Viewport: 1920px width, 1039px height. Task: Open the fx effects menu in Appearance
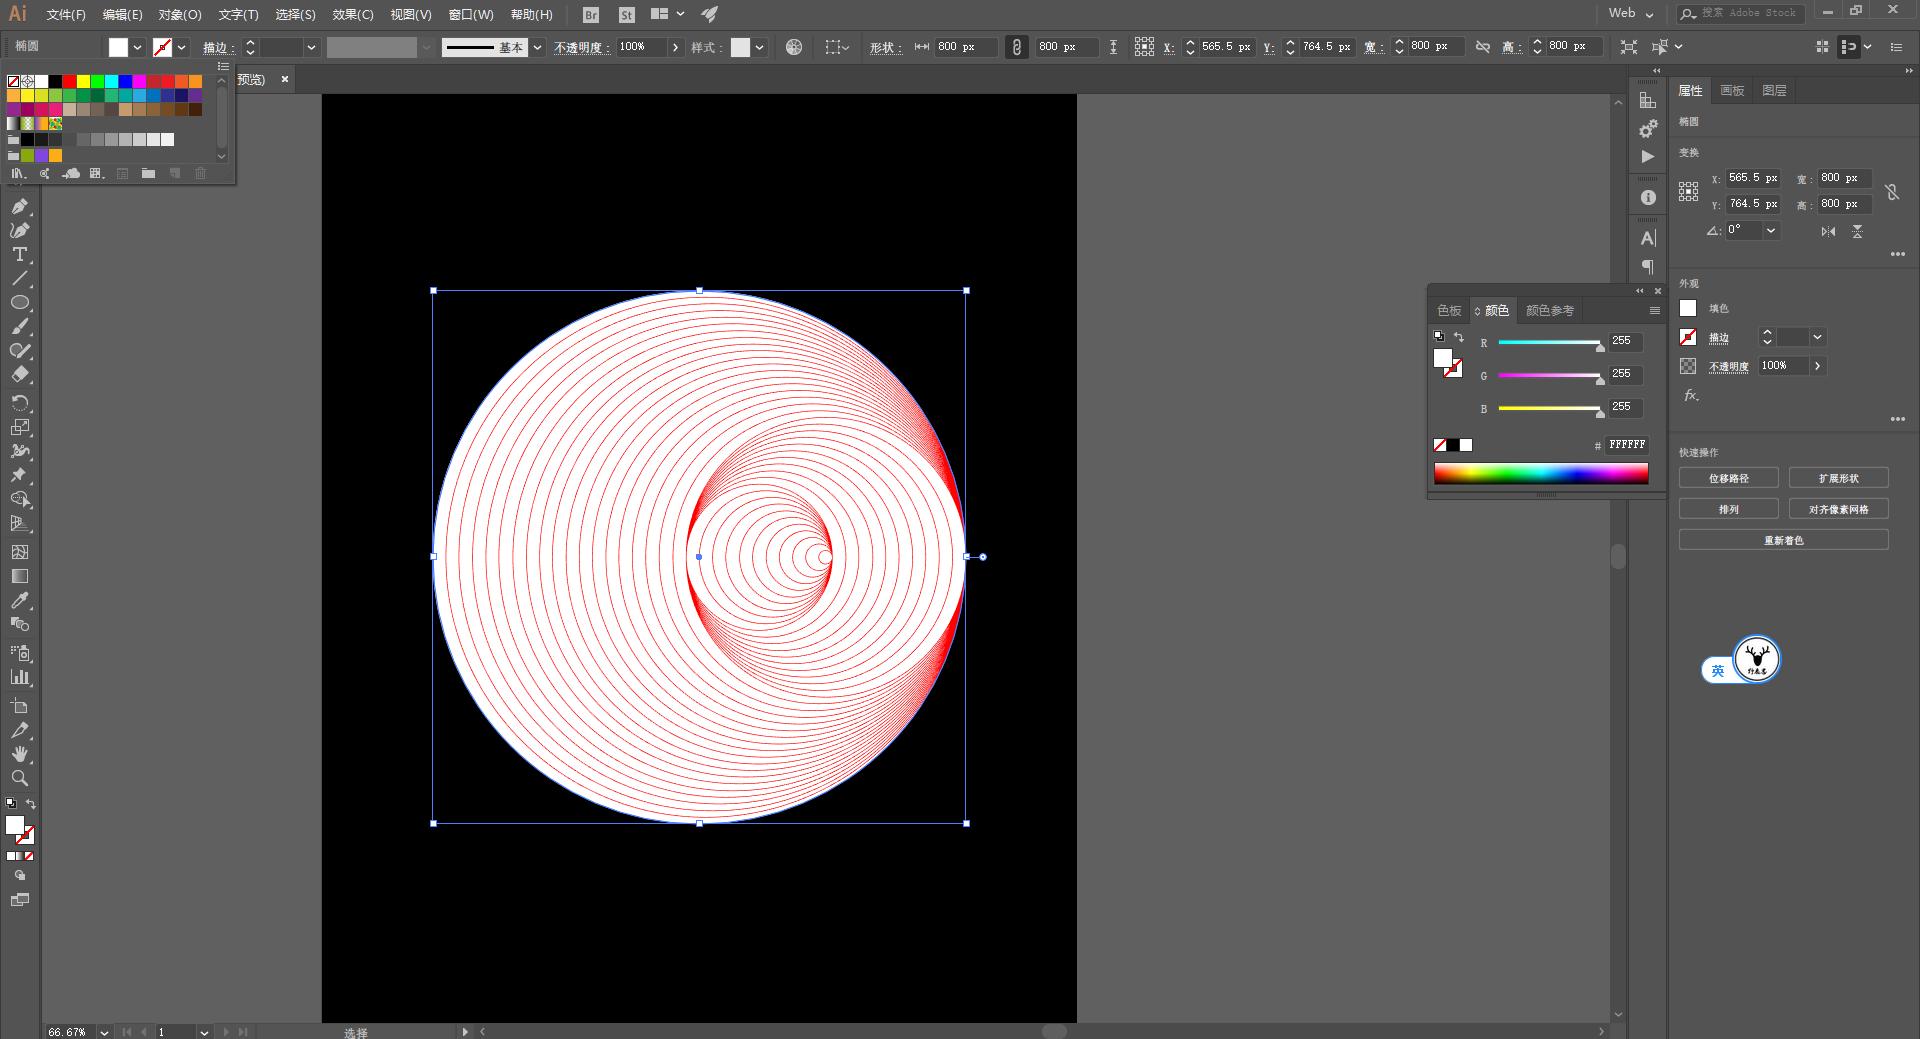1690,396
